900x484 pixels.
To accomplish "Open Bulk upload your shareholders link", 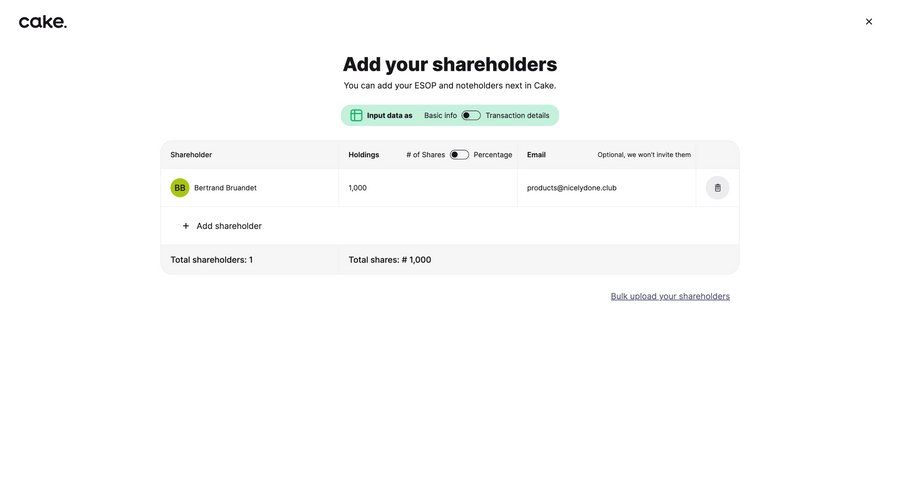I will point(670,296).
